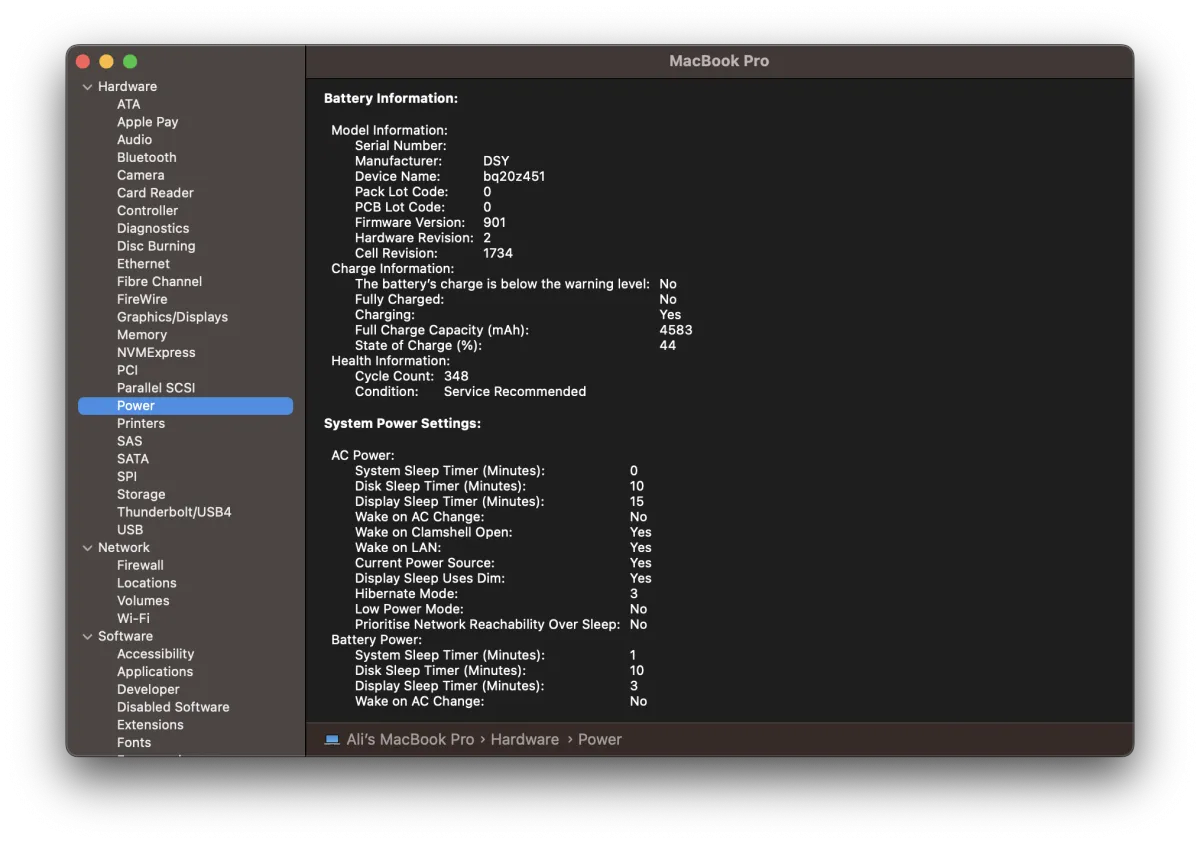
Task: Click the State of Charge value 44
Action: click(x=668, y=346)
